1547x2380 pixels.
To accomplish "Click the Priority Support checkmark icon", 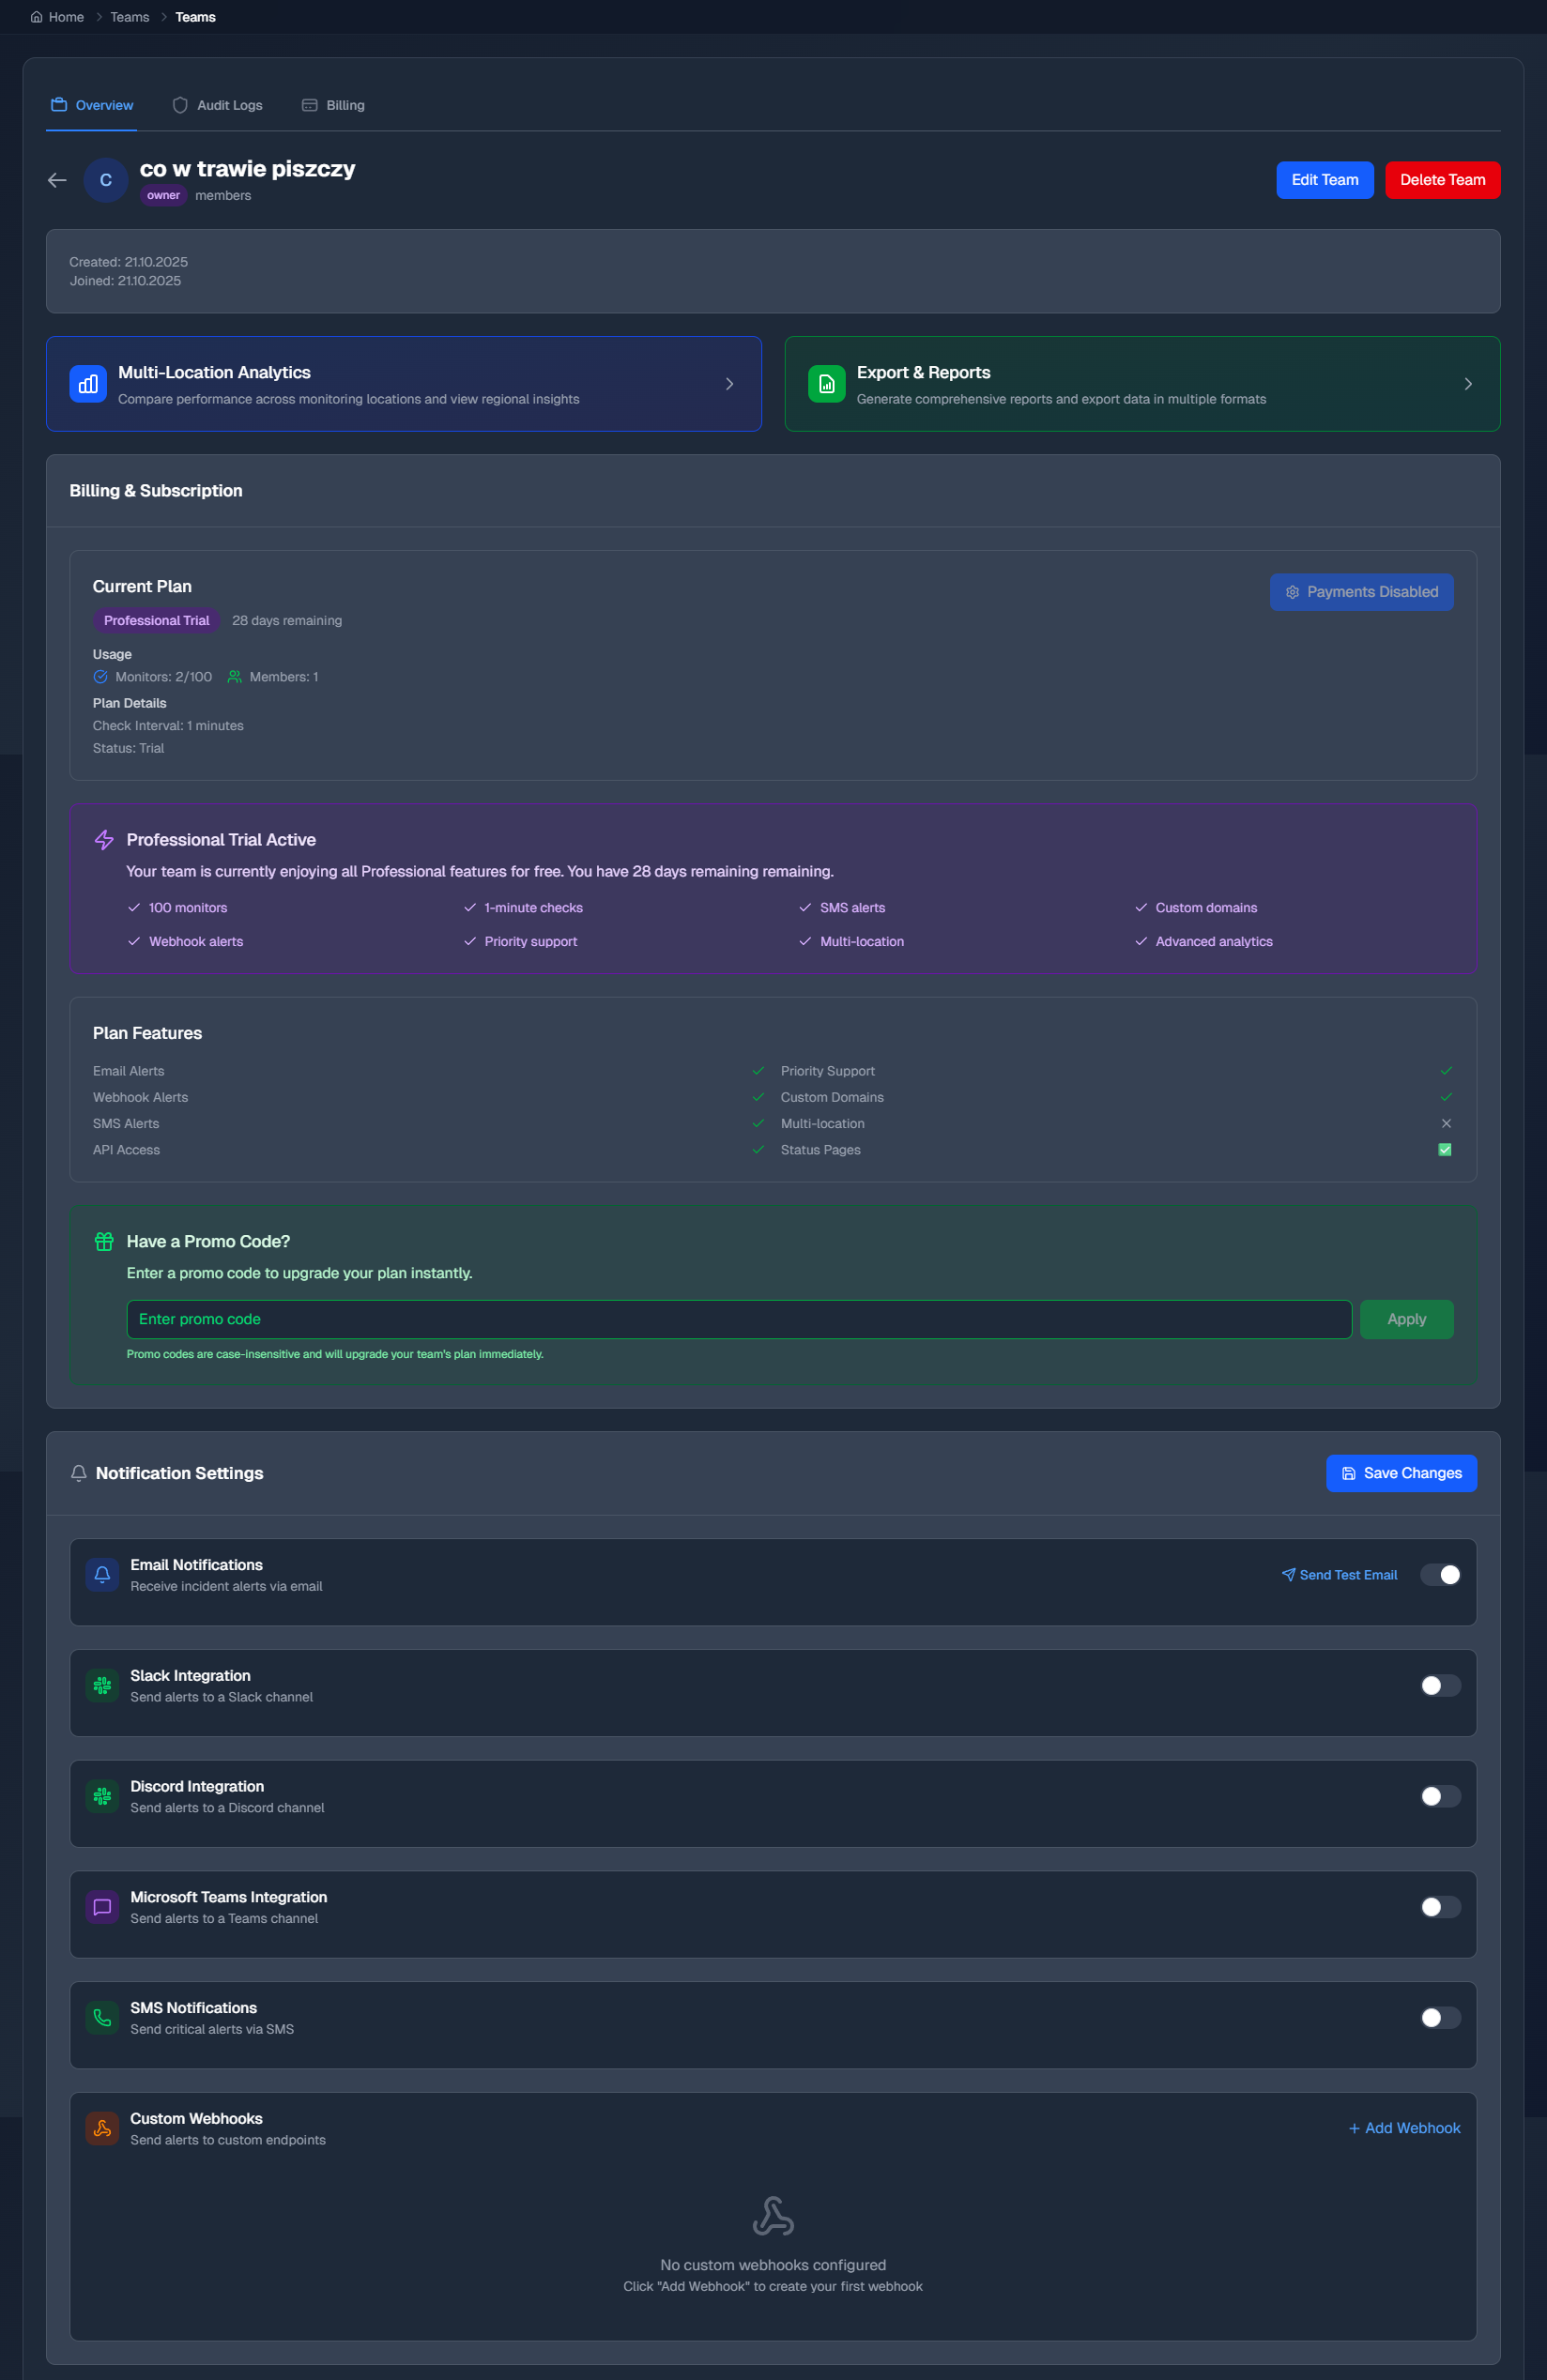I will click(x=1446, y=1071).
